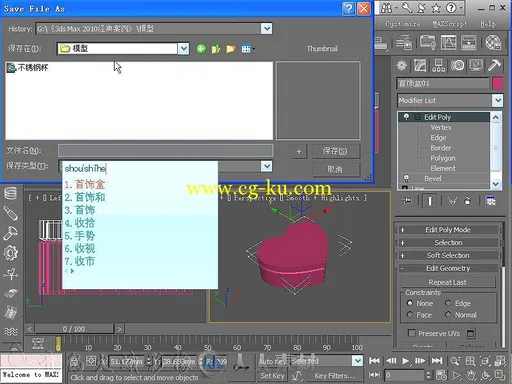Open the Manage Layers toolbar icon

click(404, 43)
